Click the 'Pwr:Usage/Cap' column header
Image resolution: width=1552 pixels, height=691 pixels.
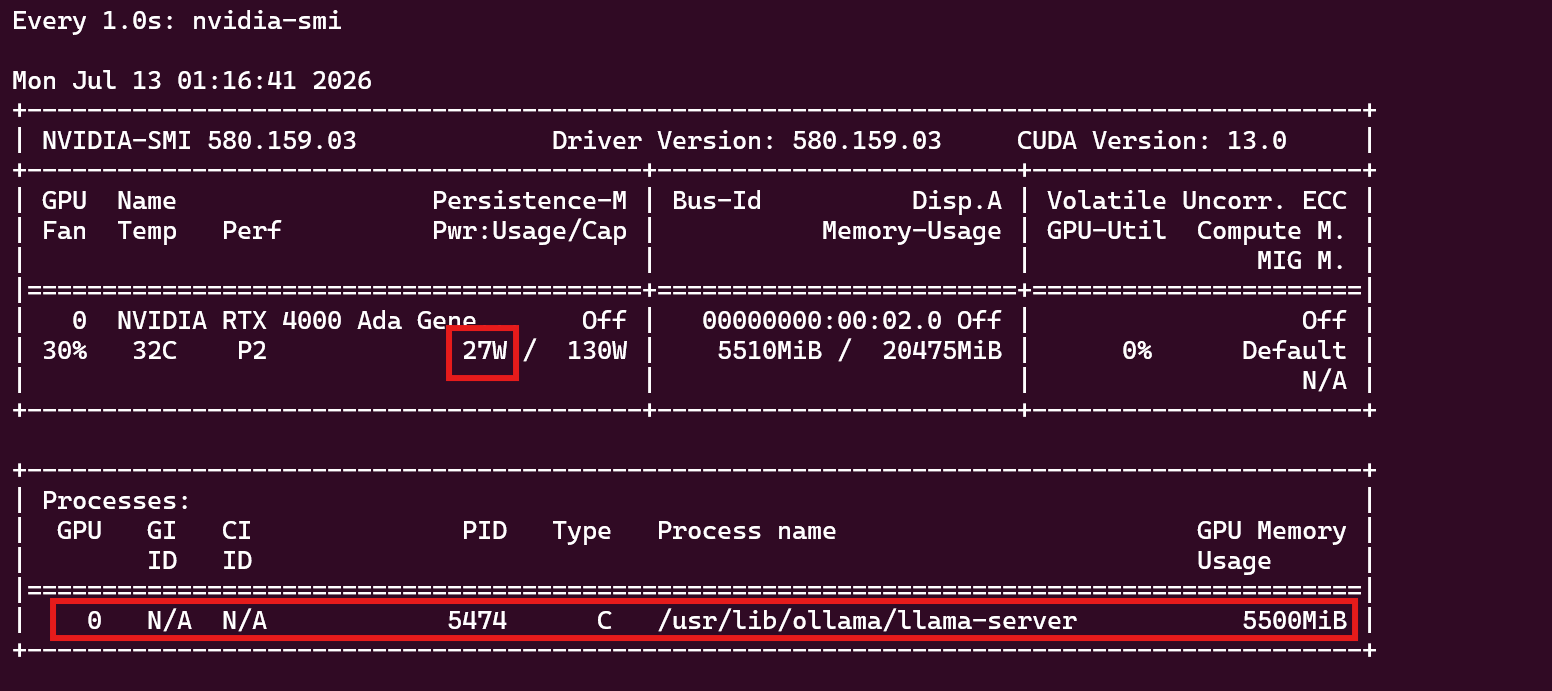[x=529, y=231]
